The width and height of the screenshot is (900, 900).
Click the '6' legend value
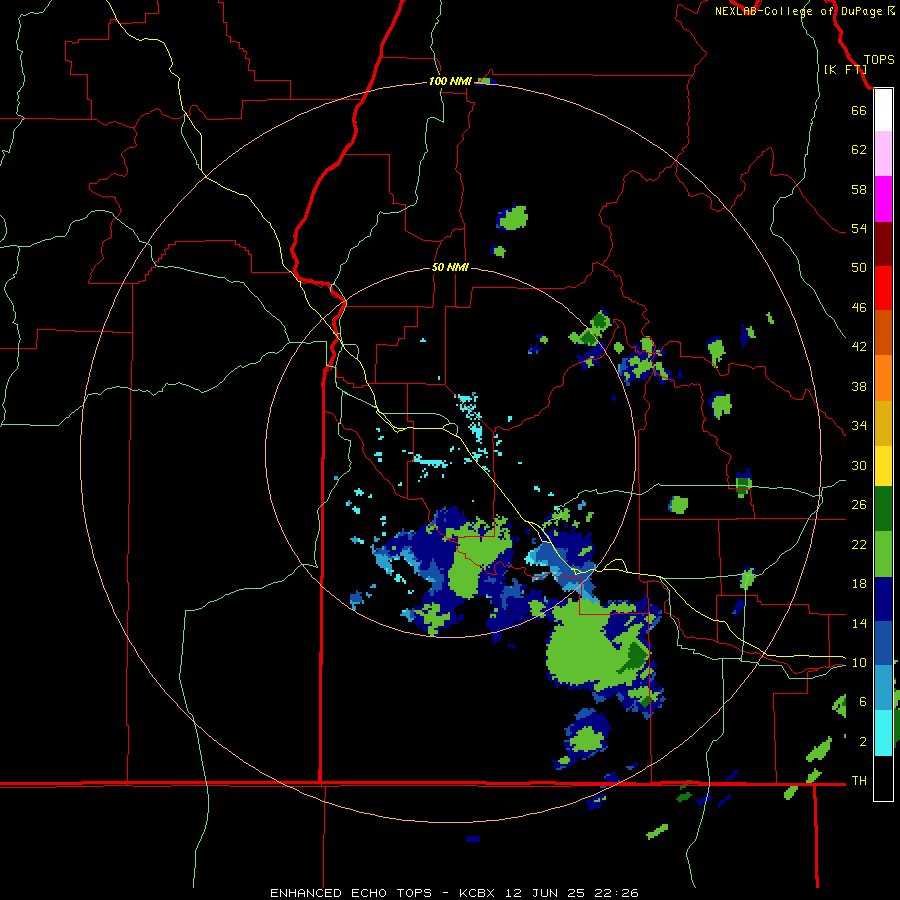coord(863,702)
